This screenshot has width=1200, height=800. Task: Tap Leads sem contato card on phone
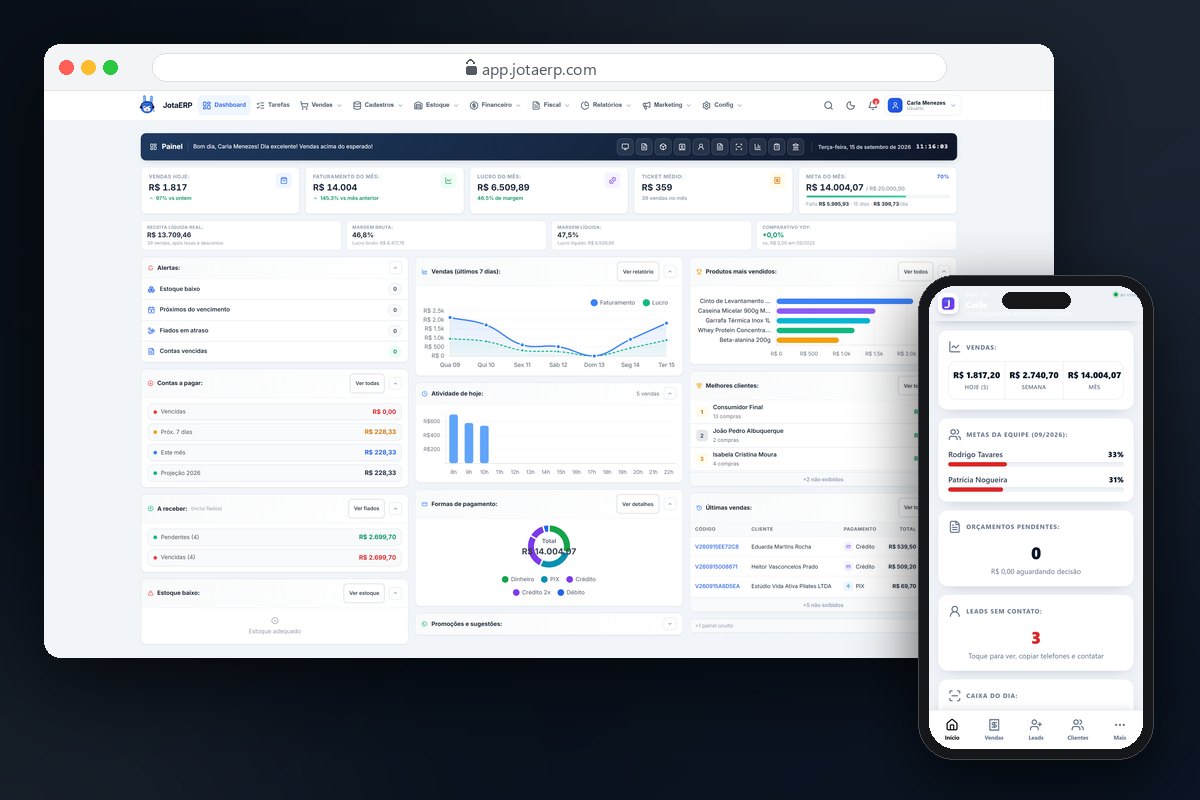tap(1035, 633)
